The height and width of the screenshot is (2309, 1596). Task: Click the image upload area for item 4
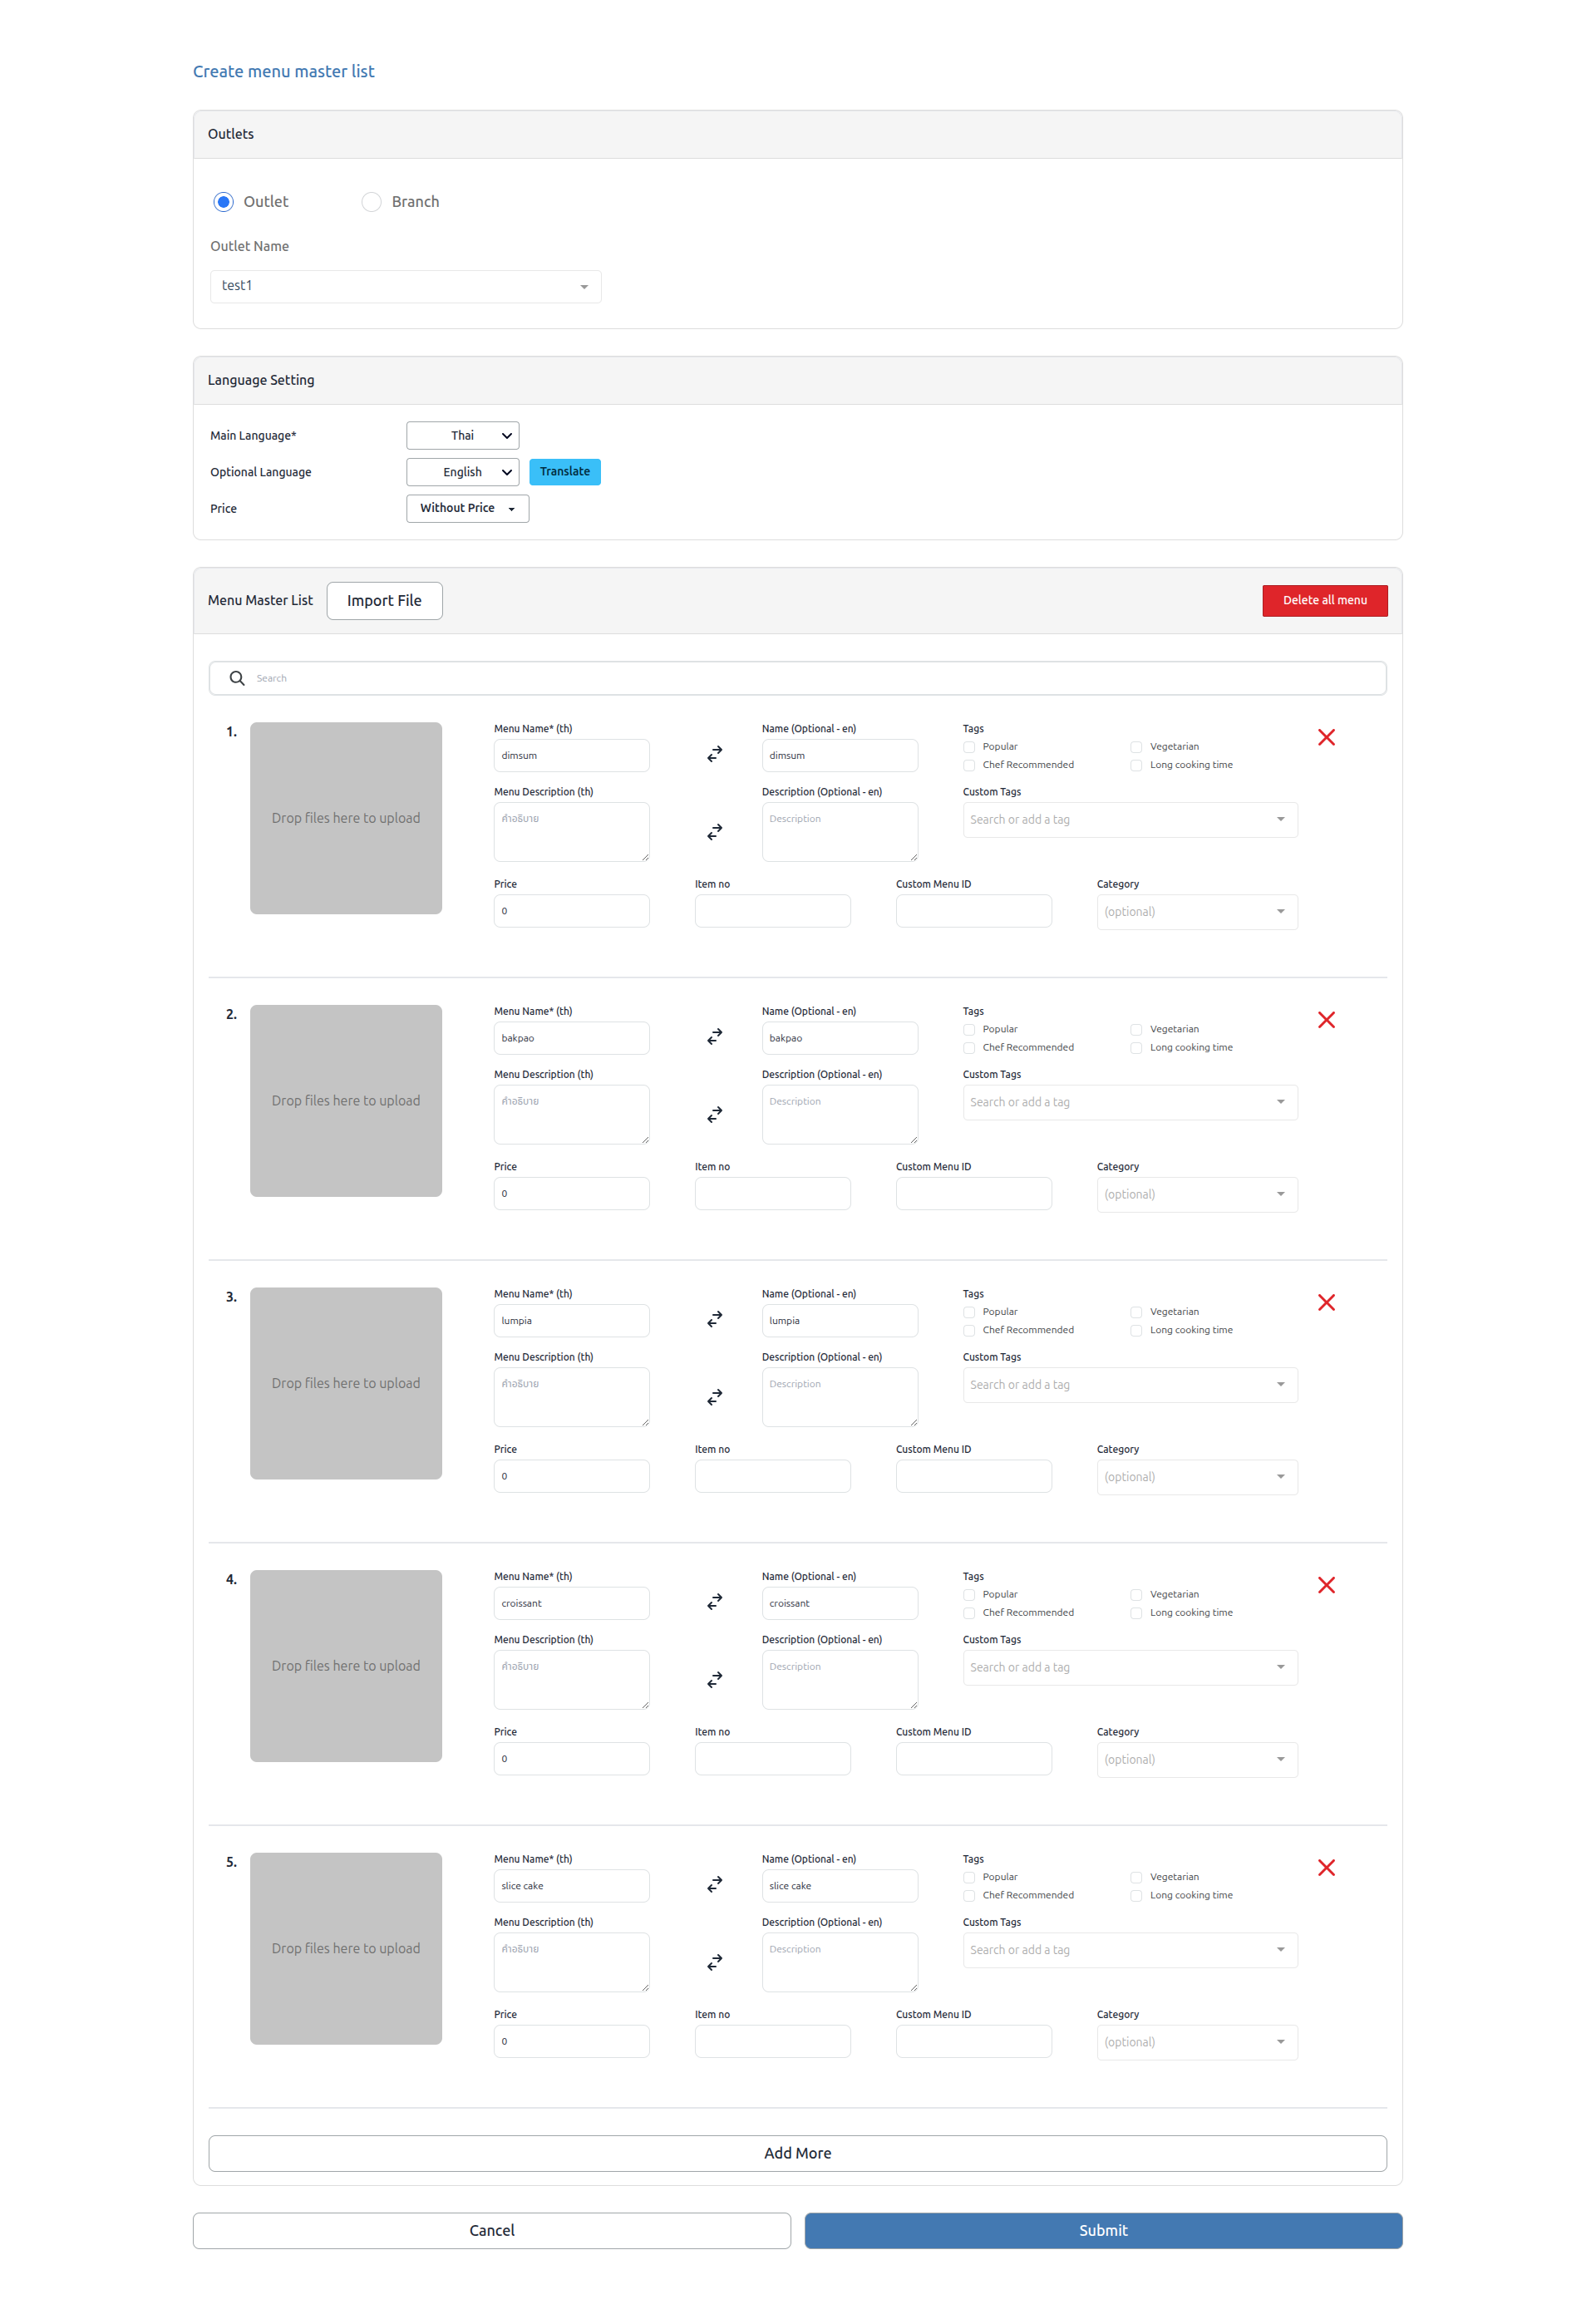(x=346, y=1665)
